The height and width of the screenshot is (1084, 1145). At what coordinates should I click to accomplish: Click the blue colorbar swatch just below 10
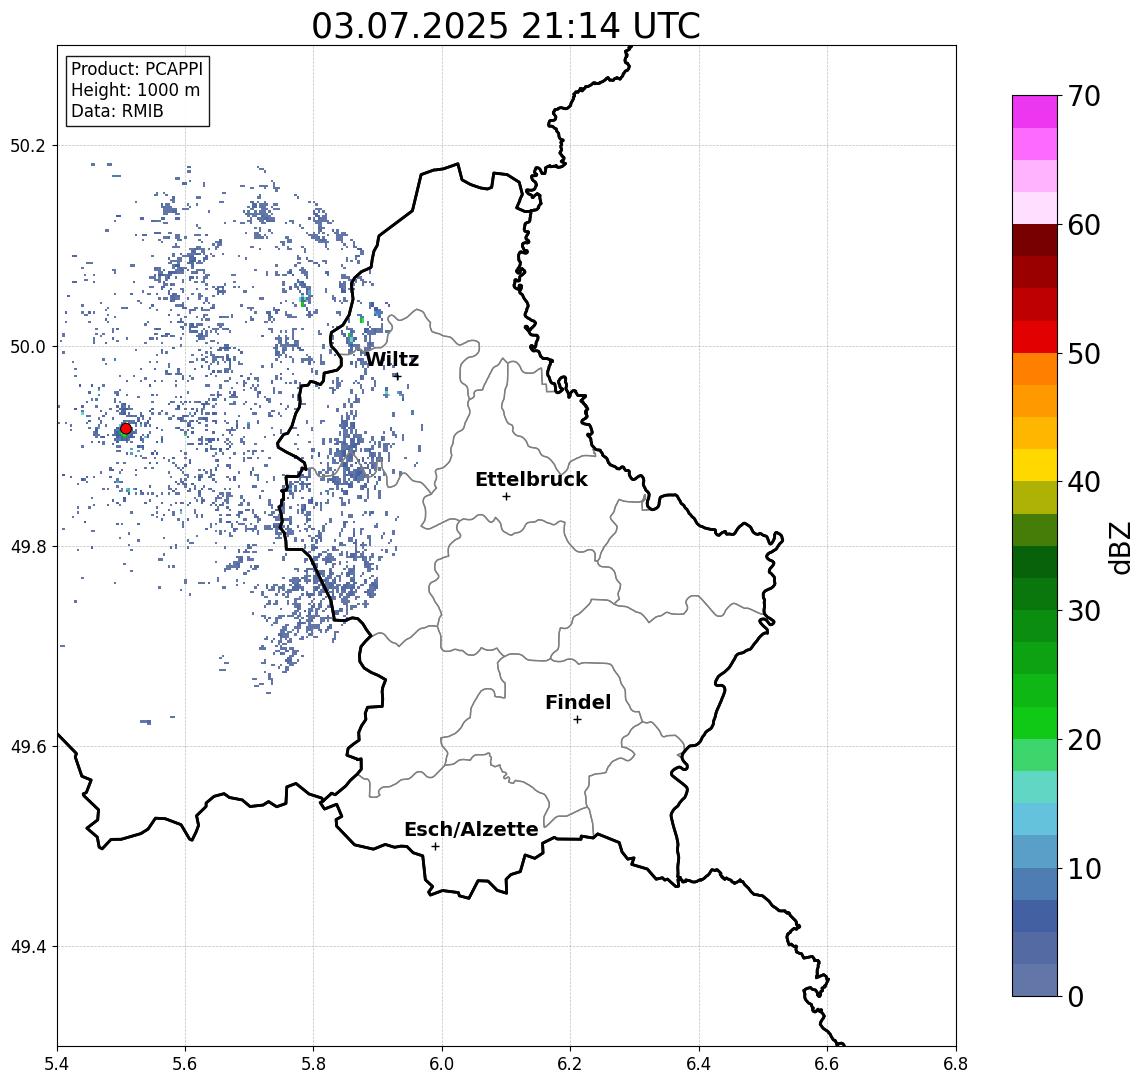tap(1035, 884)
